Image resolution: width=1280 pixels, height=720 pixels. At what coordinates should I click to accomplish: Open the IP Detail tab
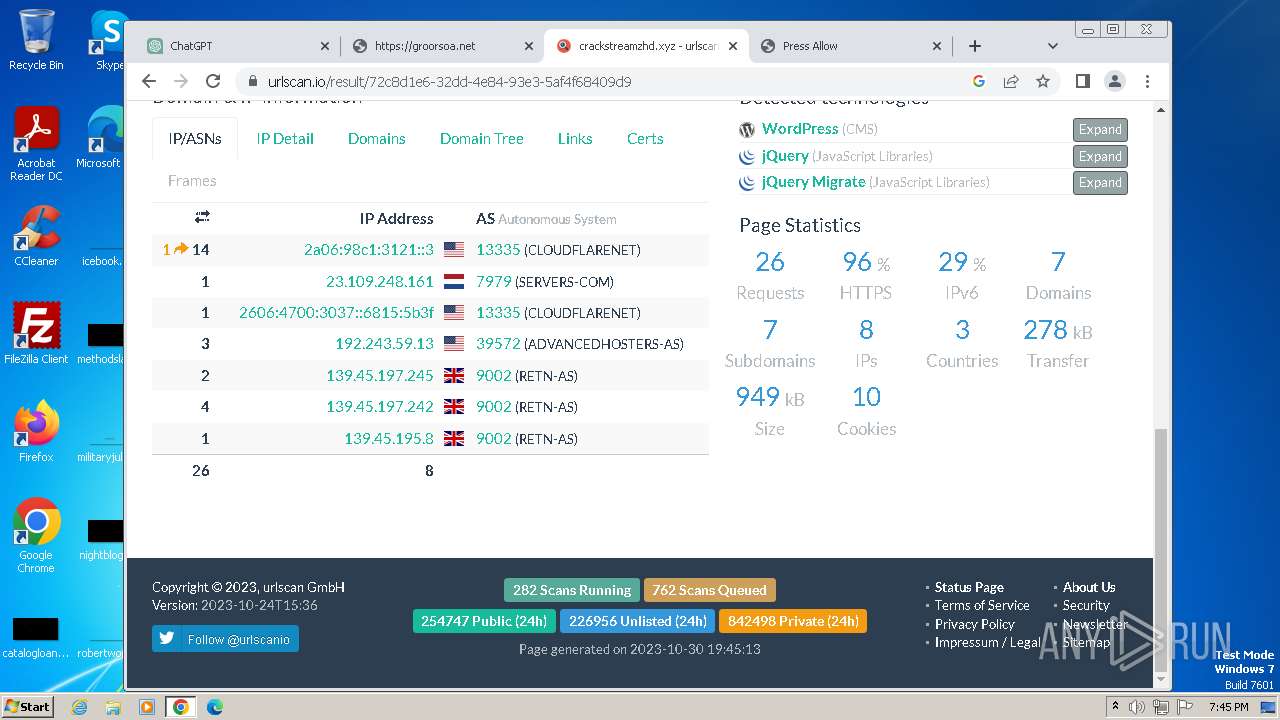click(x=285, y=139)
